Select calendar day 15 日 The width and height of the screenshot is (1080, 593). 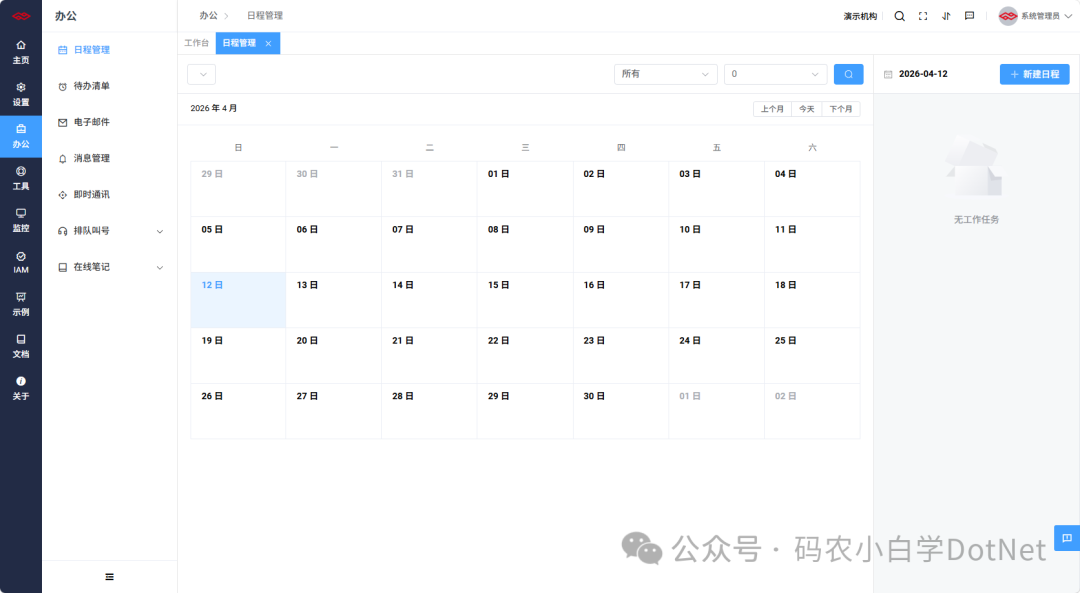[525, 300]
